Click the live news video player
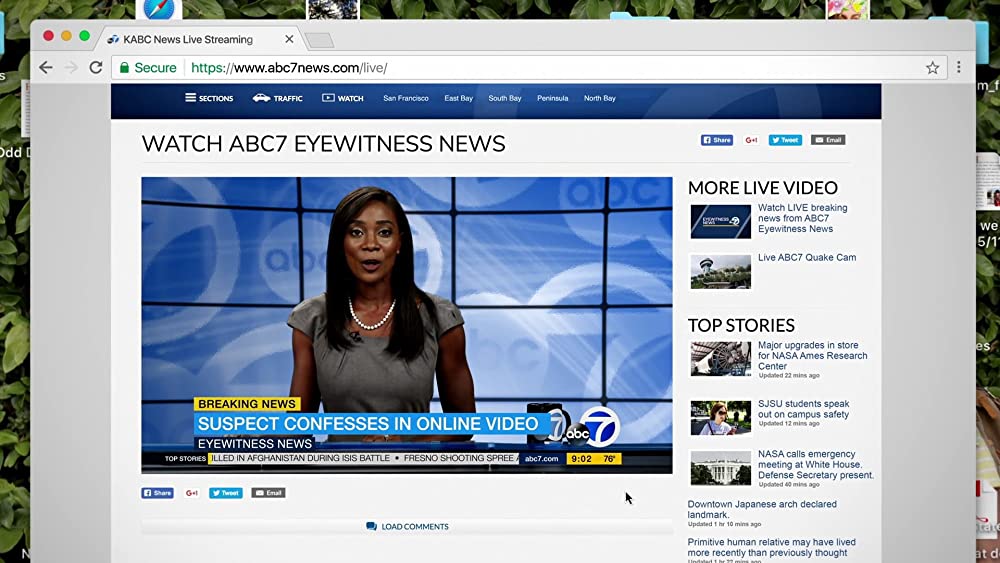The image size is (1000, 563). [x=407, y=325]
